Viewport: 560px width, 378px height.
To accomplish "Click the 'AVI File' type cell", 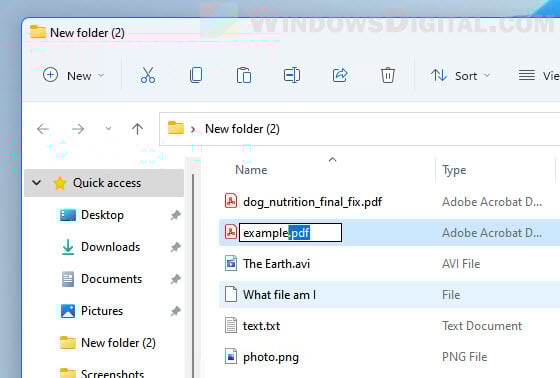I will [461, 264].
